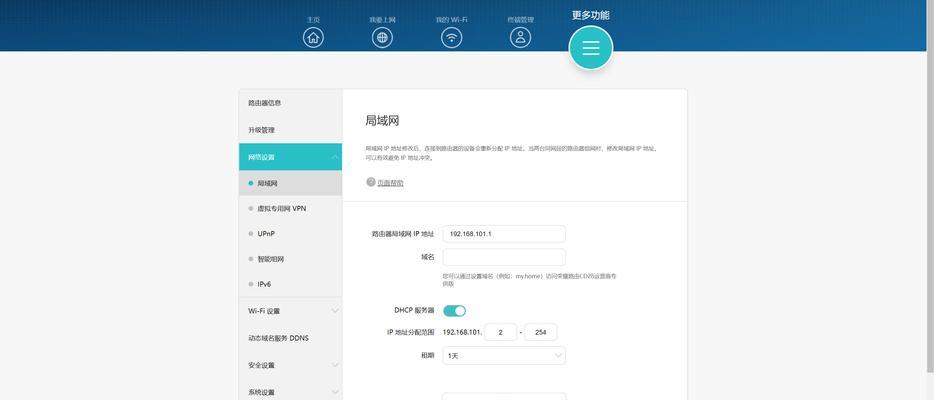Select 路由器信息 in the sidebar

coord(291,103)
